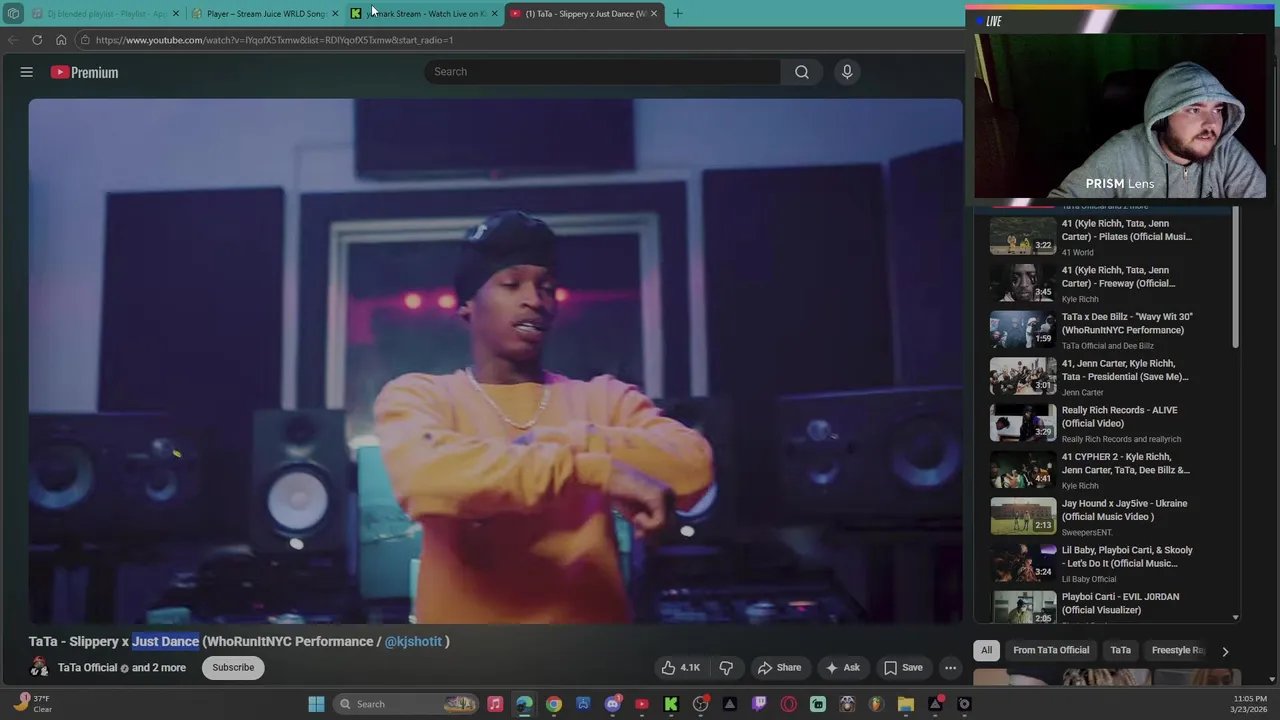
Task: Select the All filter chip
Action: click(986, 650)
